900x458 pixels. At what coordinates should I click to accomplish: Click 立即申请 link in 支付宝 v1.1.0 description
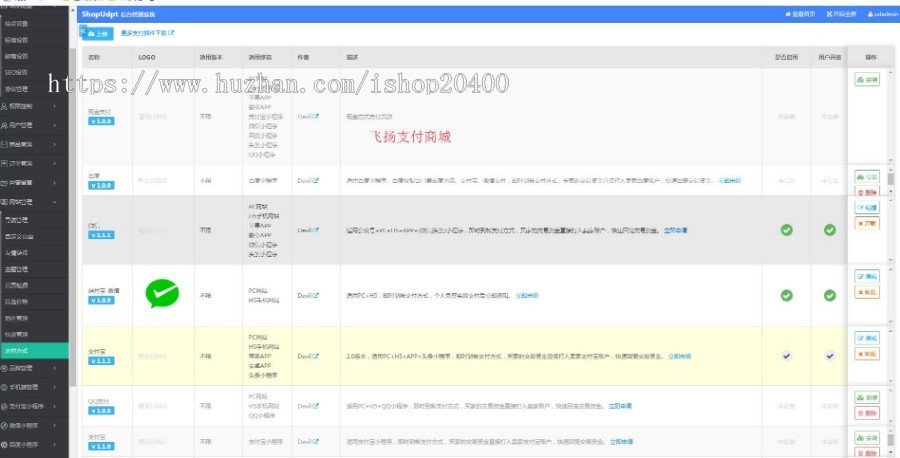621,441
